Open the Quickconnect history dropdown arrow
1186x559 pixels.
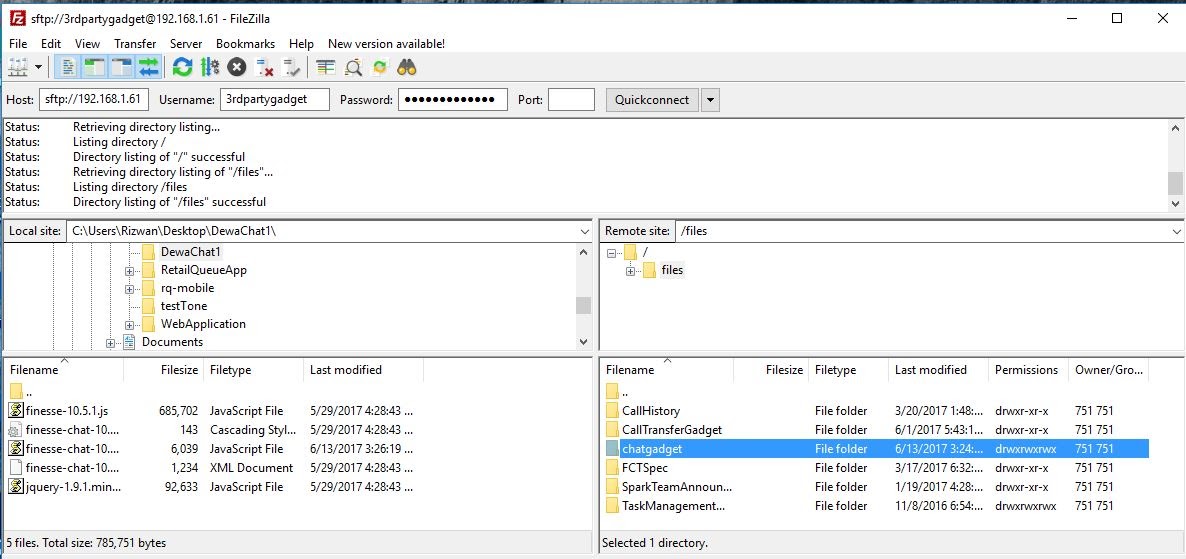coord(710,100)
